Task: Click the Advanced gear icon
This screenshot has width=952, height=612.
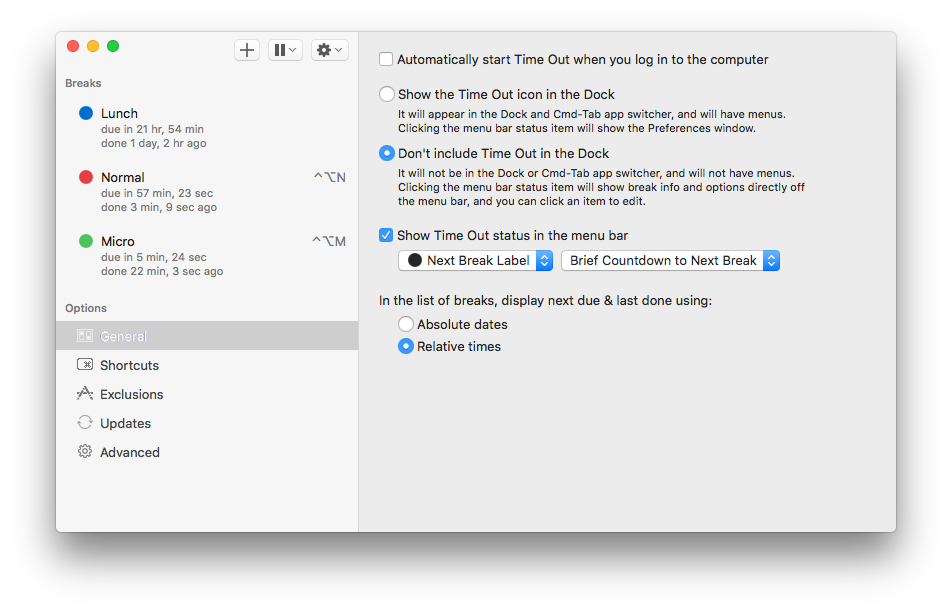Action: coord(85,452)
